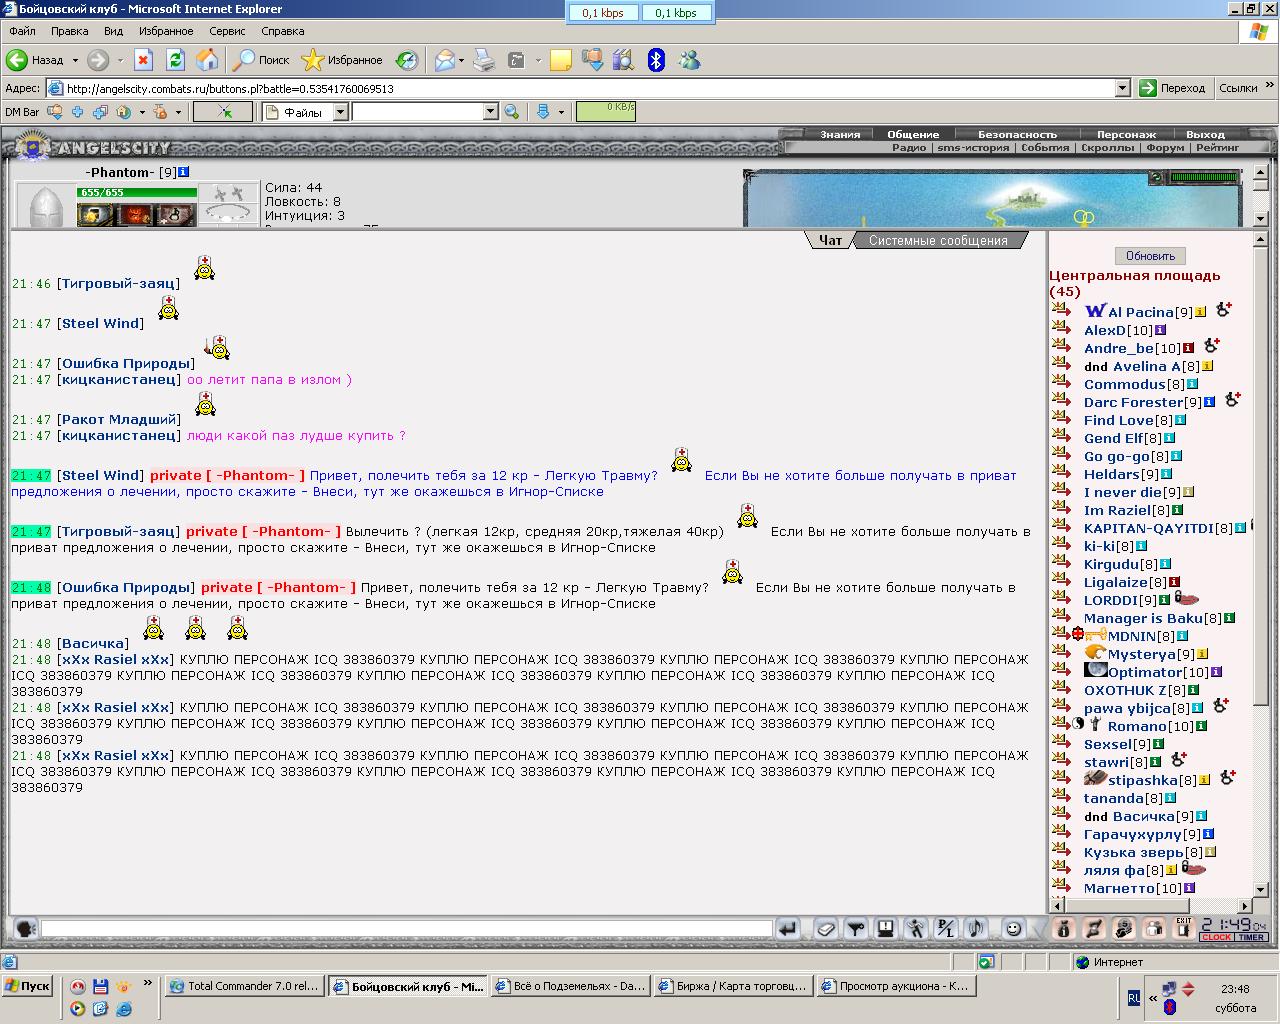Expand the address bar dropdown
Viewport: 1280px width, 1024px height.
point(1122,88)
